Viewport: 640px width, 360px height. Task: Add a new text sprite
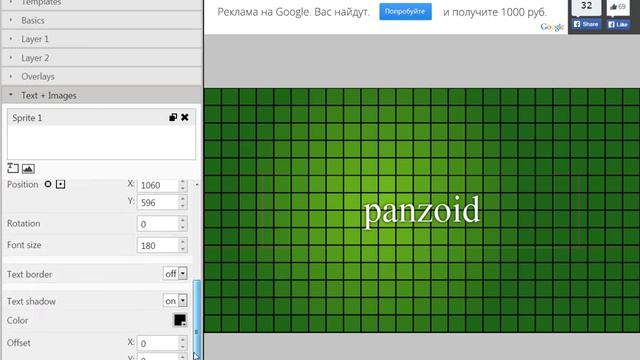pos(13,168)
